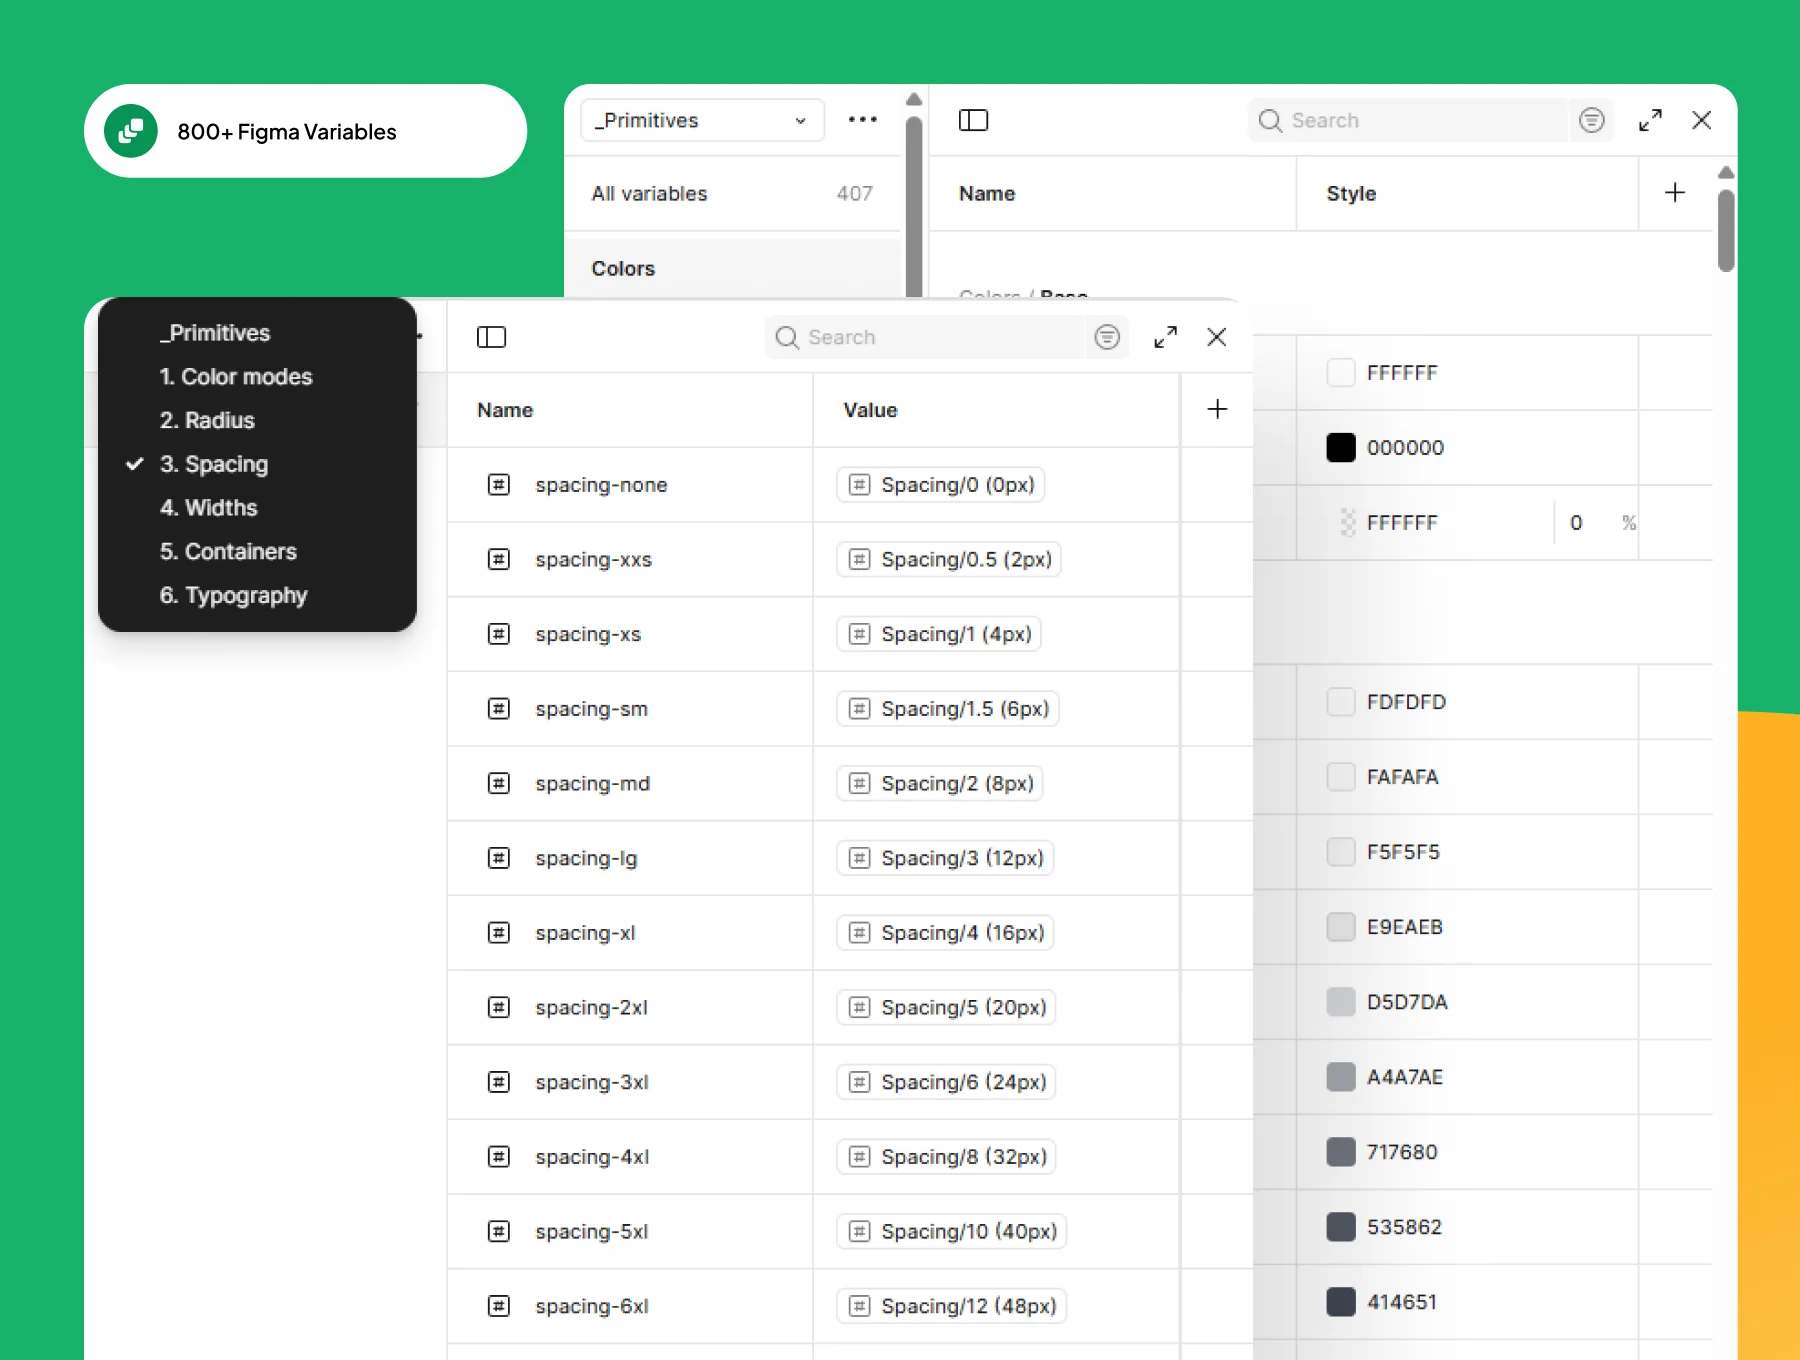Expand the front Spacing variables panel
1800x1360 pixels.
click(x=1165, y=337)
